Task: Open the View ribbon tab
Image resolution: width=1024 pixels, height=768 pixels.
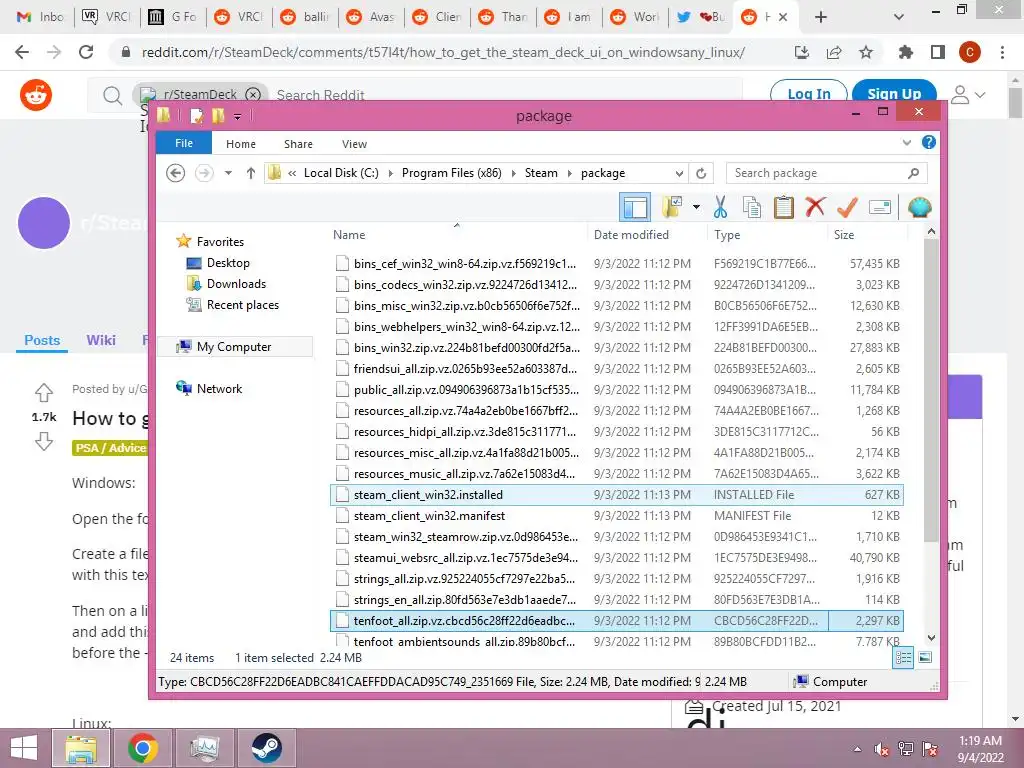Action: coord(354,144)
